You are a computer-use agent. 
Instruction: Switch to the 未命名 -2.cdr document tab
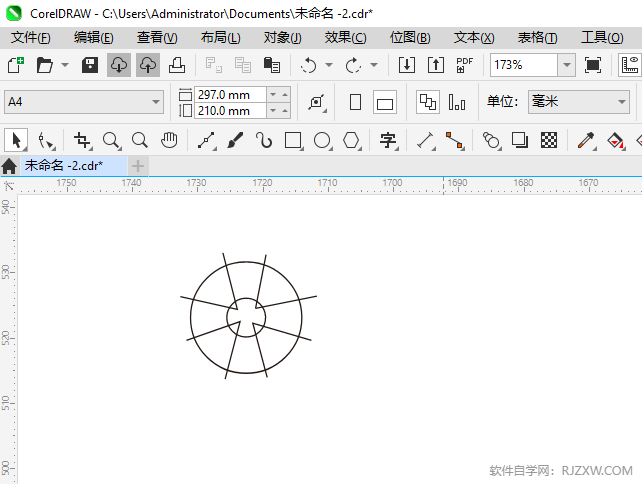[x=74, y=165]
